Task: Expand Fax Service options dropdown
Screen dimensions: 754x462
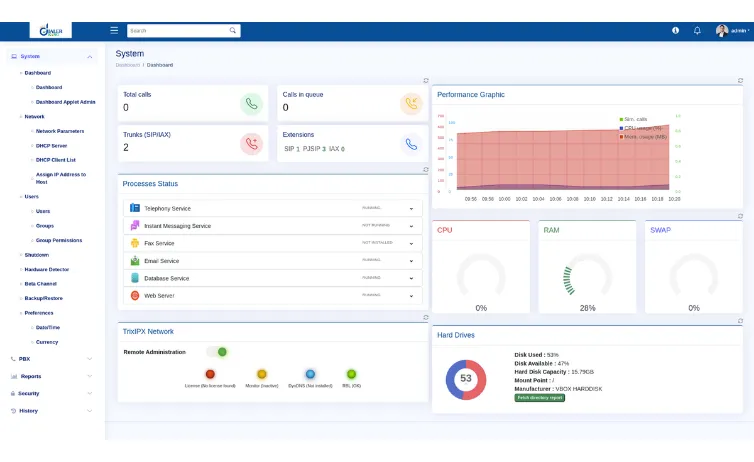Action: pos(411,244)
